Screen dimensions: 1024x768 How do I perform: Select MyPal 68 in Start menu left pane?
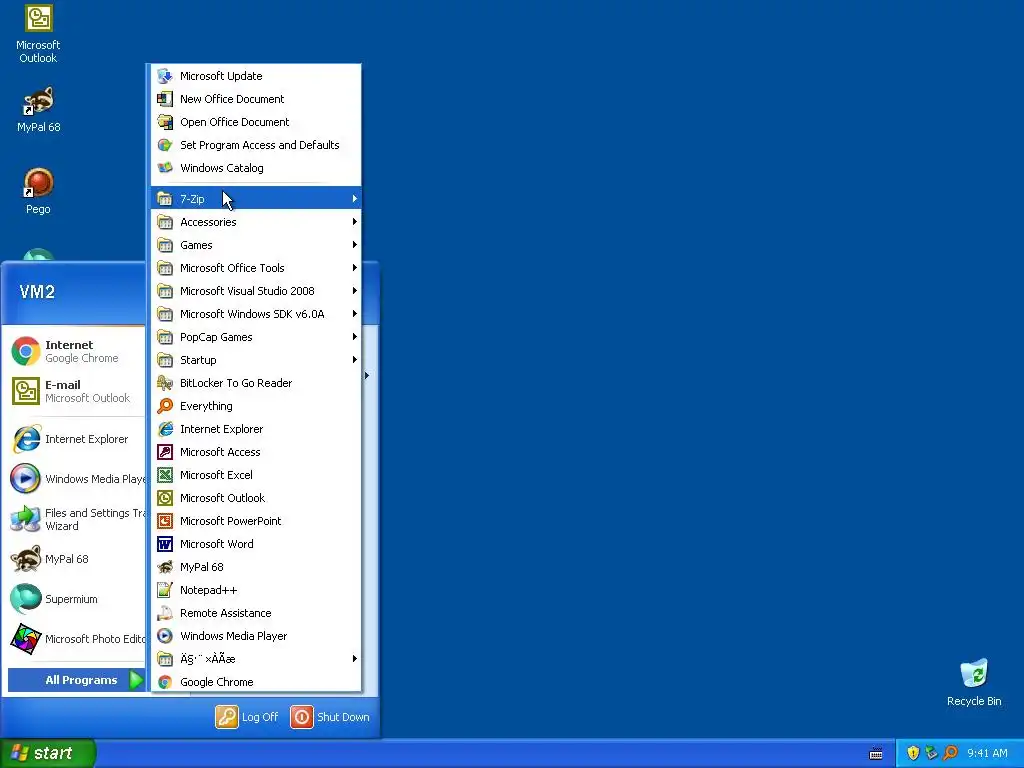(x=76, y=559)
